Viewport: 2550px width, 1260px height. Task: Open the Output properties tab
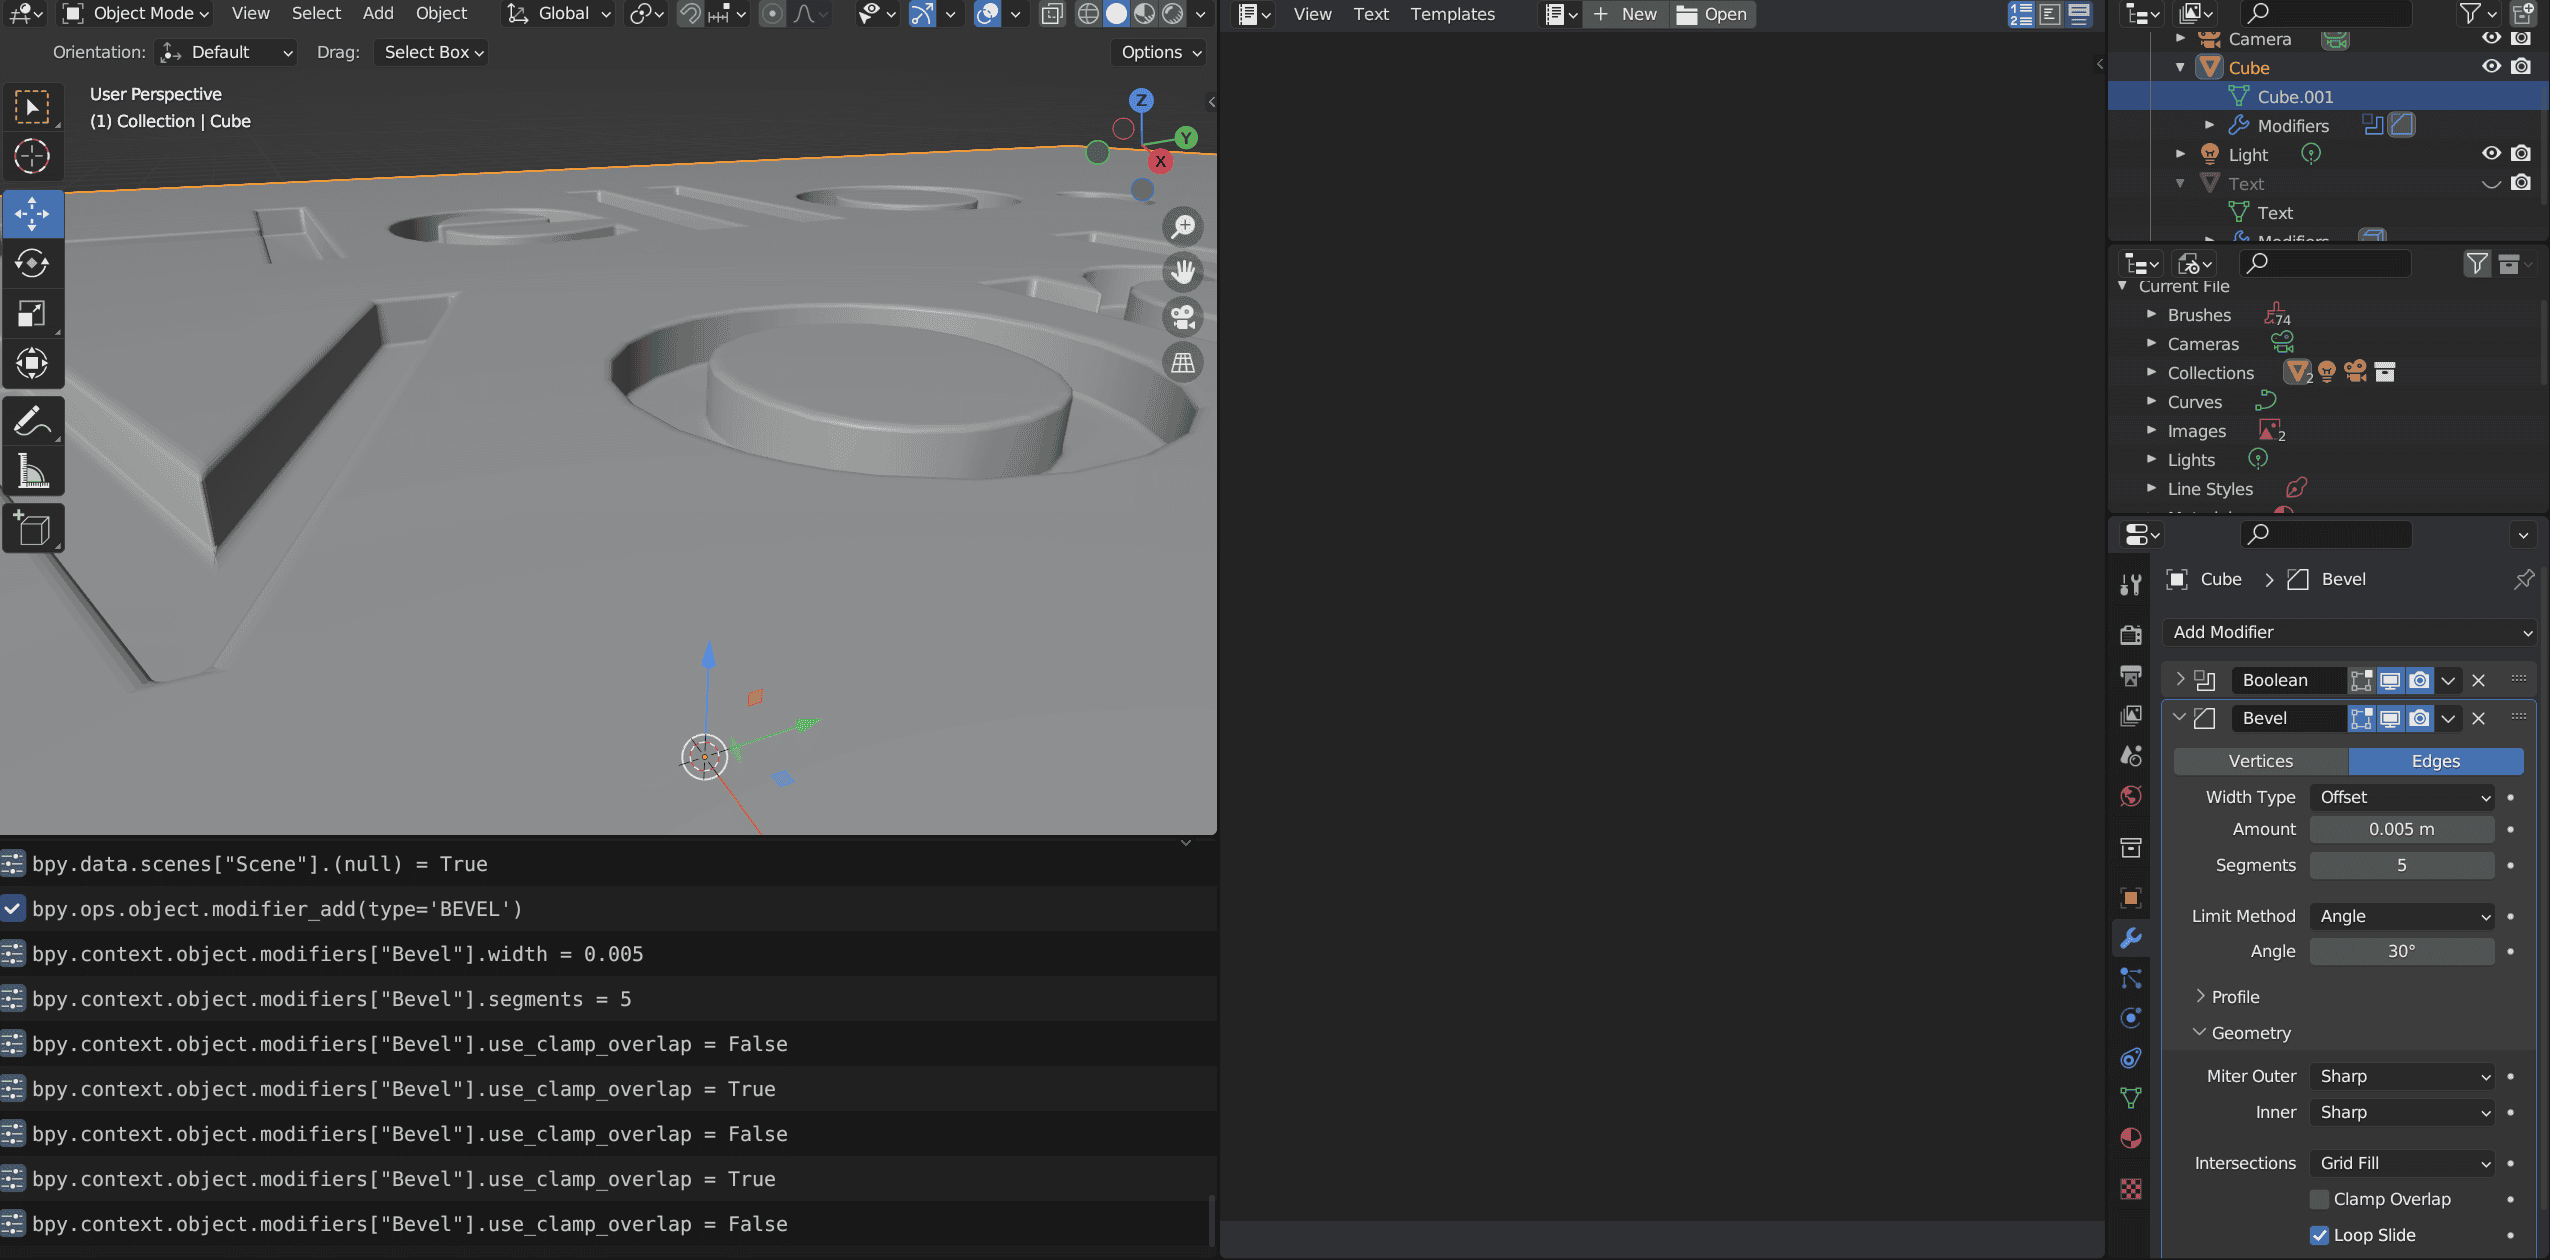[2131, 676]
